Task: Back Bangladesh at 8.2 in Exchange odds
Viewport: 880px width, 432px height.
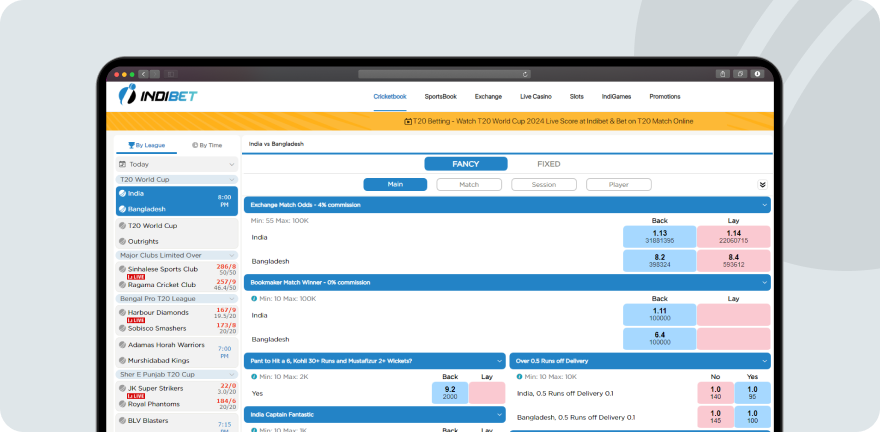Action: [659, 261]
